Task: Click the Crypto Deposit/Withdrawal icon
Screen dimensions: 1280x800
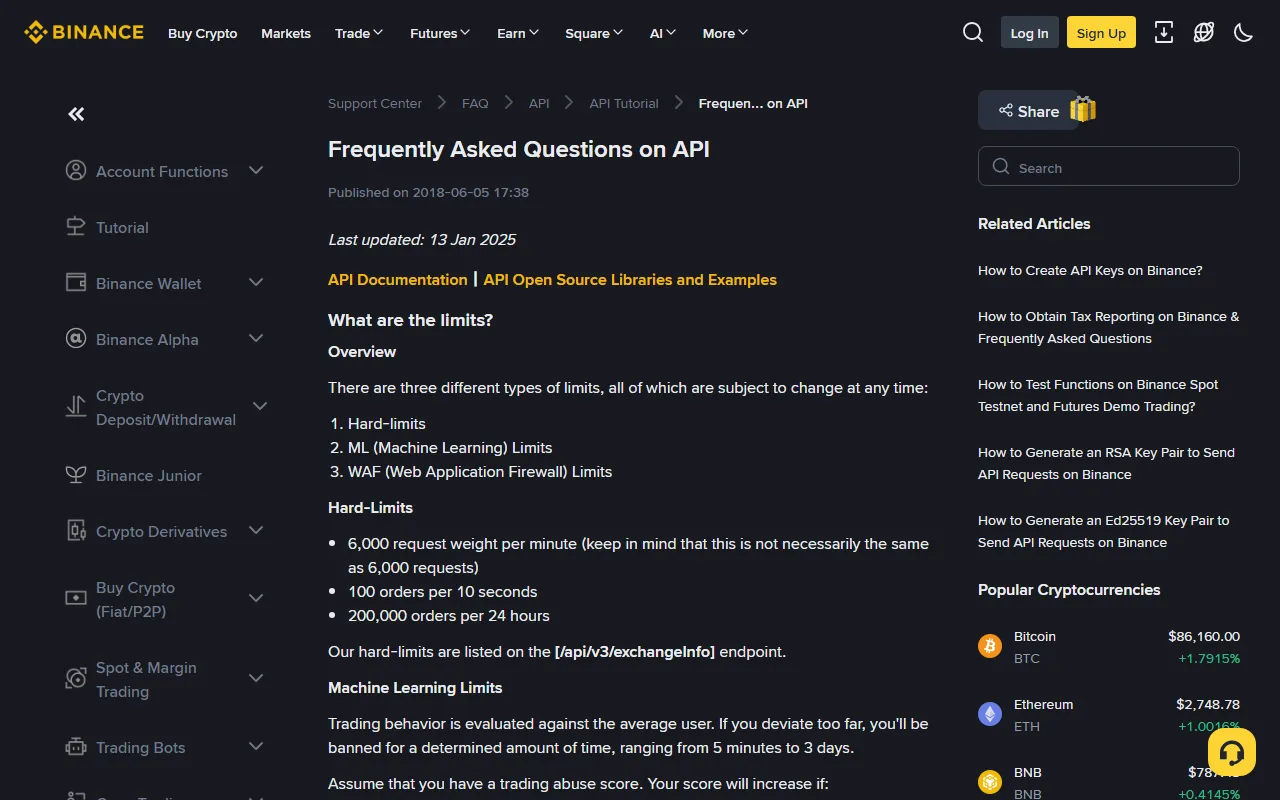Action: click(76, 407)
